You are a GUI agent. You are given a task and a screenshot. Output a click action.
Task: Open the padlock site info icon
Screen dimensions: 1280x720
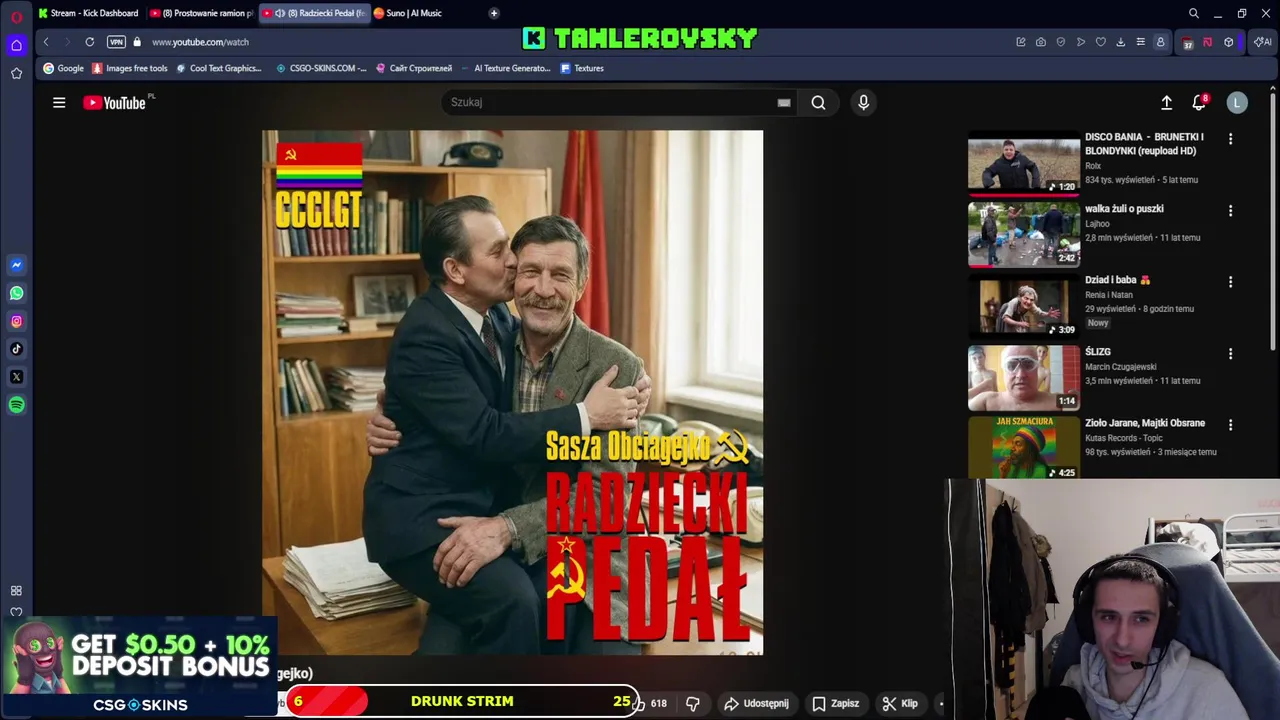click(x=137, y=42)
